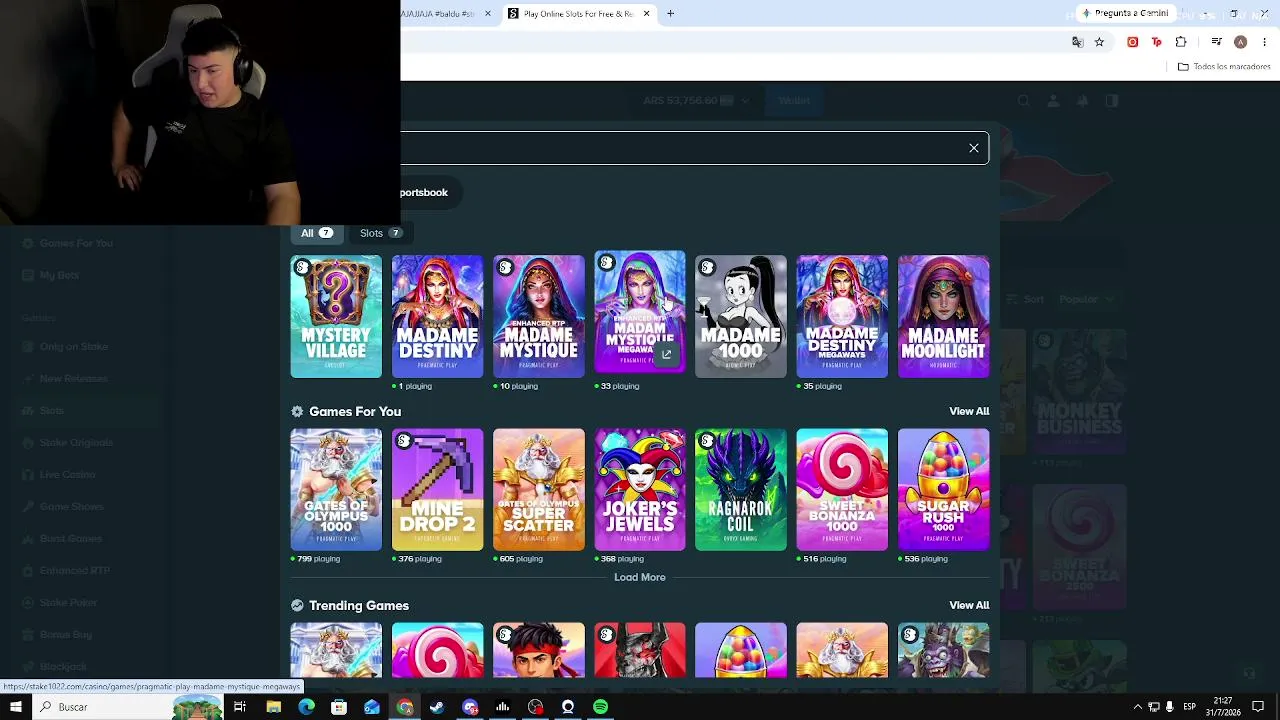The image size is (1280, 720).
Task: Open the Todos los marcadores bookmarks folder
Action: click(1224, 67)
